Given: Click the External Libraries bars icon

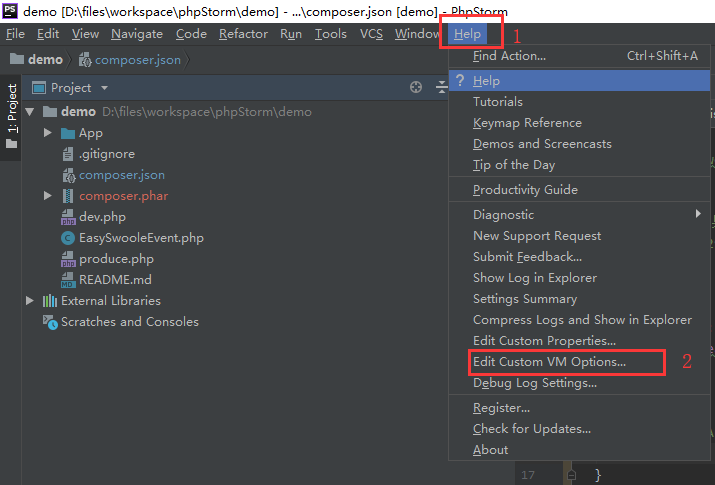Looking at the screenshot, I should coord(50,301).
